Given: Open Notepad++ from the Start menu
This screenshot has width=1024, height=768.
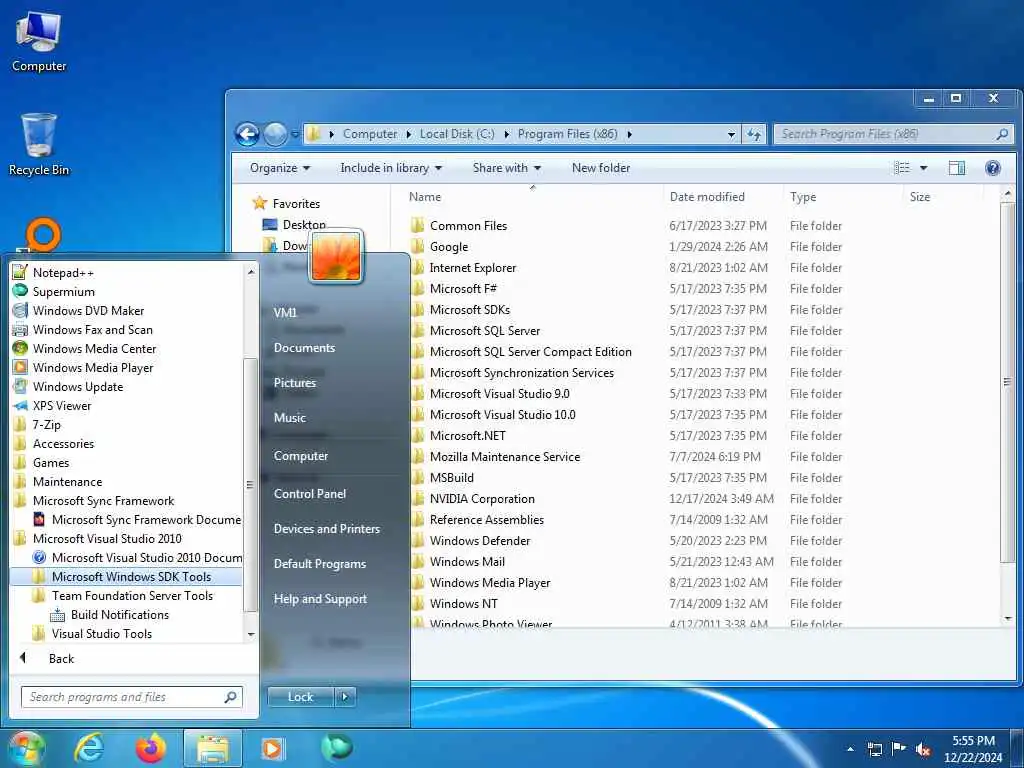Looking at the screenshot, I should point(63,273).
